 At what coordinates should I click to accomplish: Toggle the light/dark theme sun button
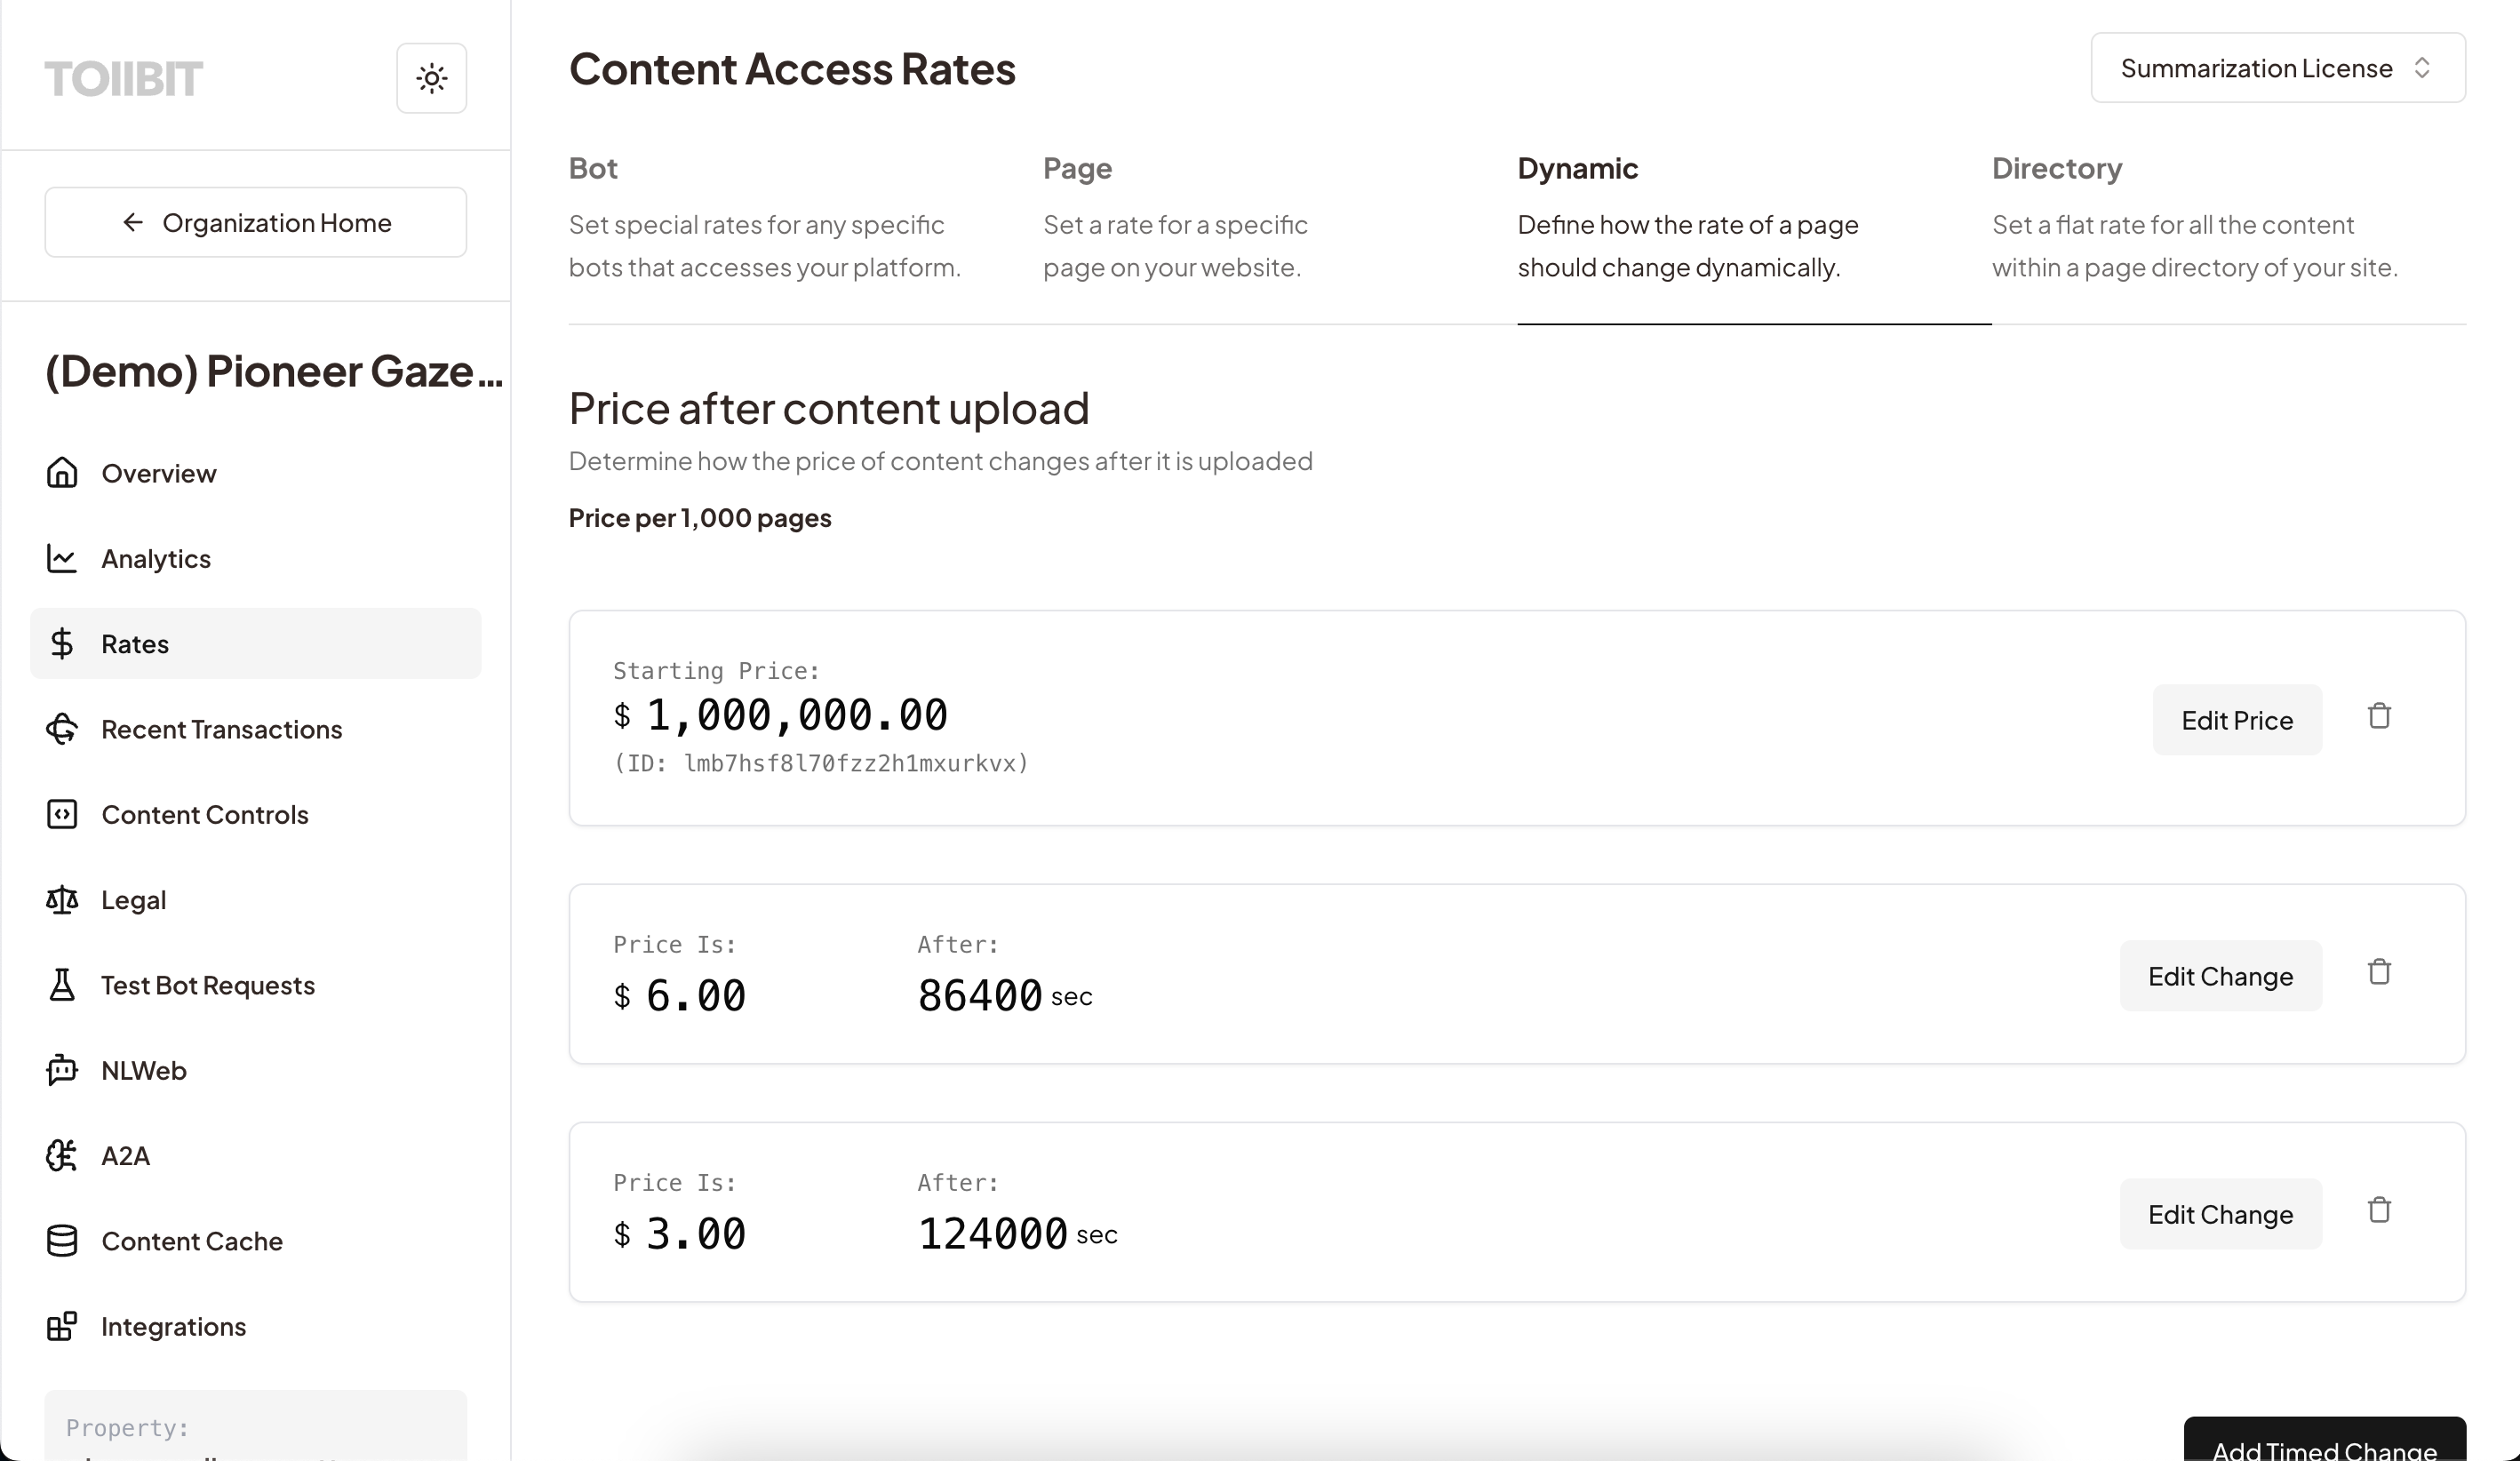[431, 78]
